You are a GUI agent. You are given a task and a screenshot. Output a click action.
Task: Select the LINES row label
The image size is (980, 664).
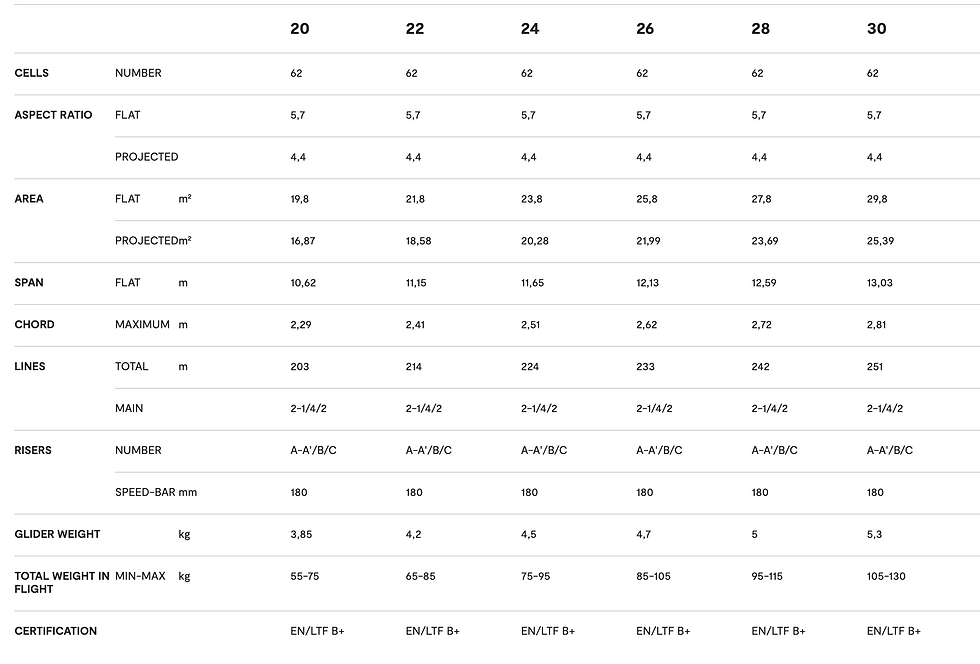tap(30, 366)
